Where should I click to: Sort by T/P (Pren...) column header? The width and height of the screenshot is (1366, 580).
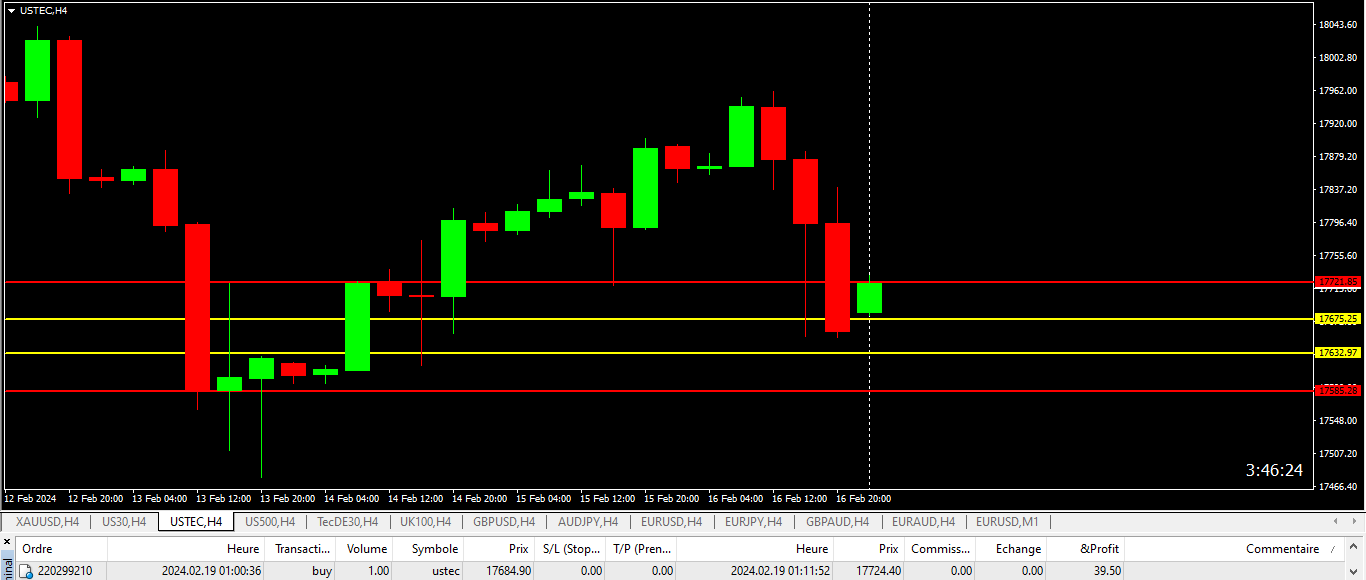tap(643, 549)
